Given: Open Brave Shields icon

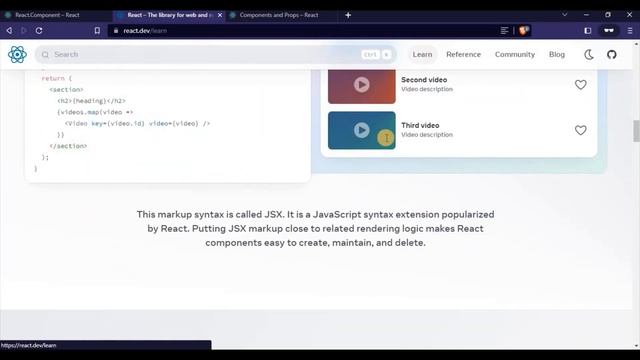Looking at the screenshot, I should point(523,31).
